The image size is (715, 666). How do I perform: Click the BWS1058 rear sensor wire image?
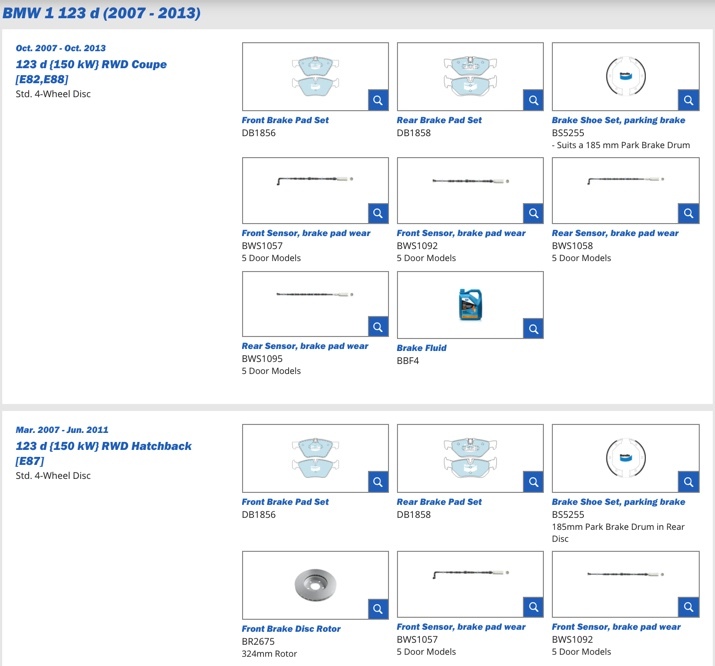point(626,181)
